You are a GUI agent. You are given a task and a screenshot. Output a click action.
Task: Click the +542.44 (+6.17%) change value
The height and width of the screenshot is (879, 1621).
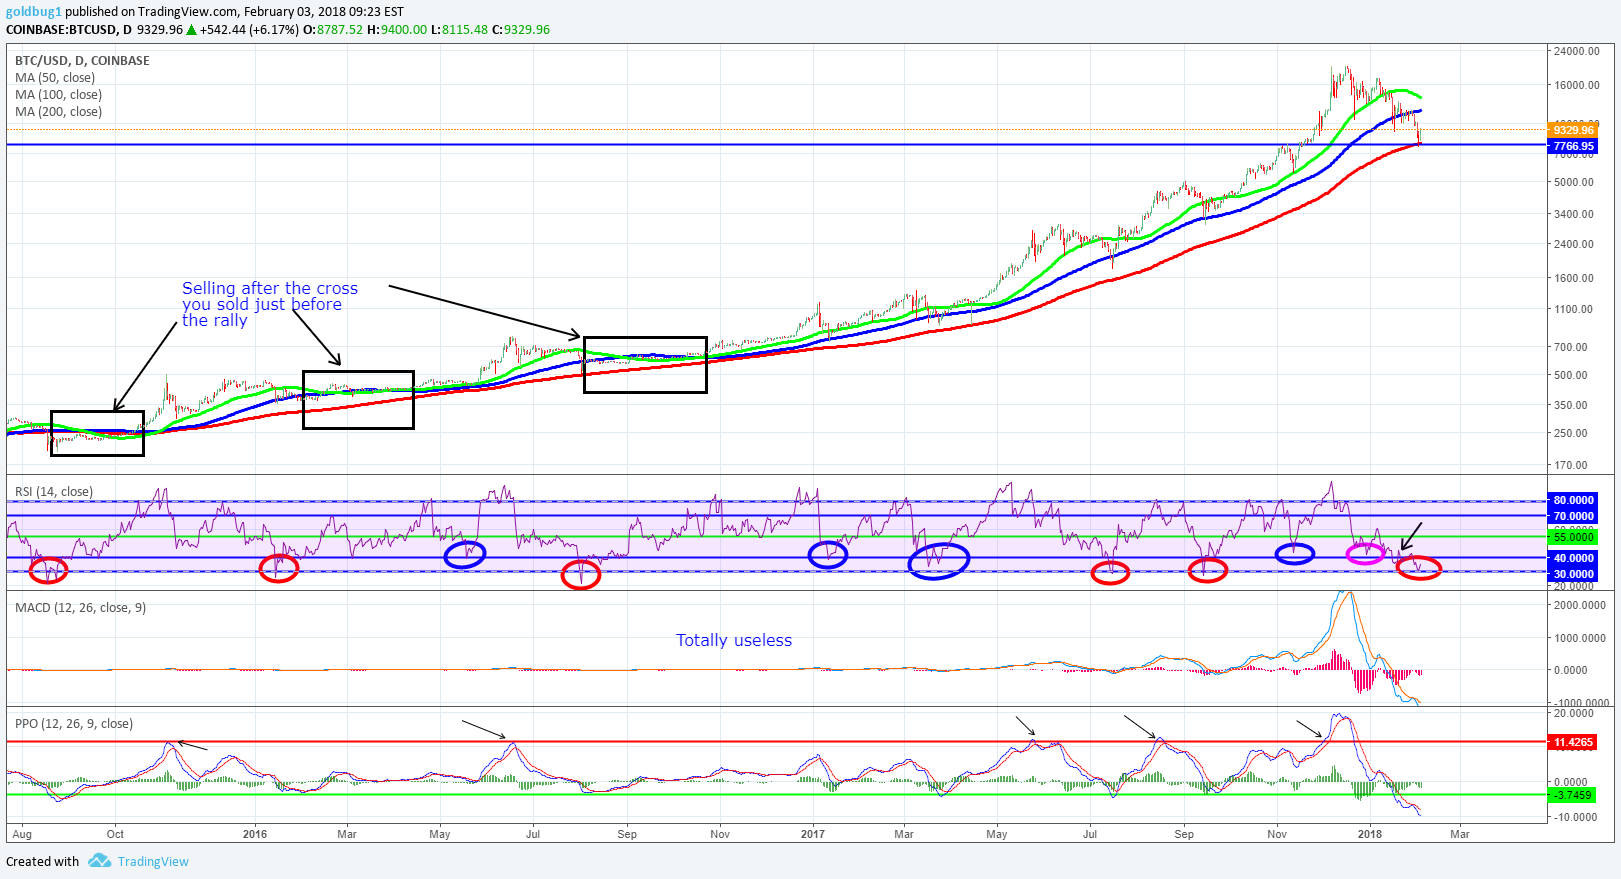pos(249,30)
